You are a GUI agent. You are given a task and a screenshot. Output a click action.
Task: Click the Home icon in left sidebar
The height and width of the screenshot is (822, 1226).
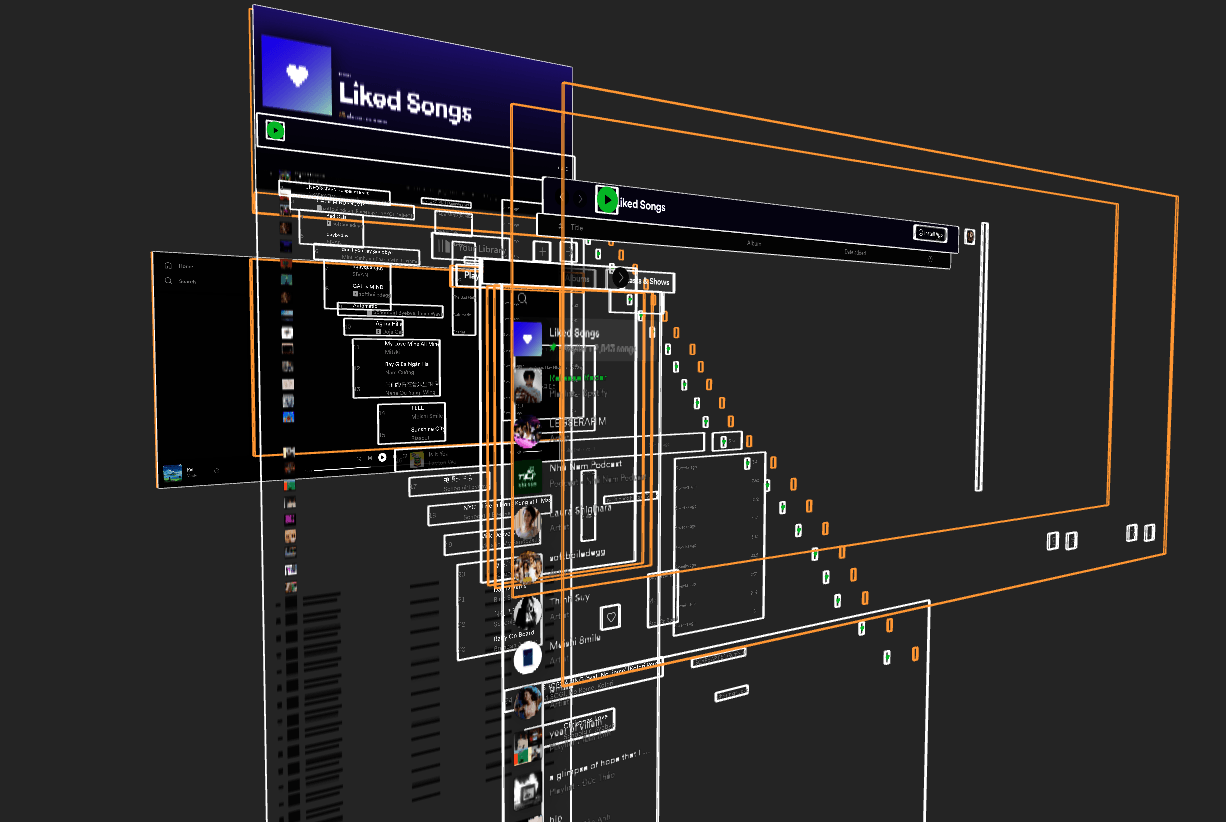169,266
